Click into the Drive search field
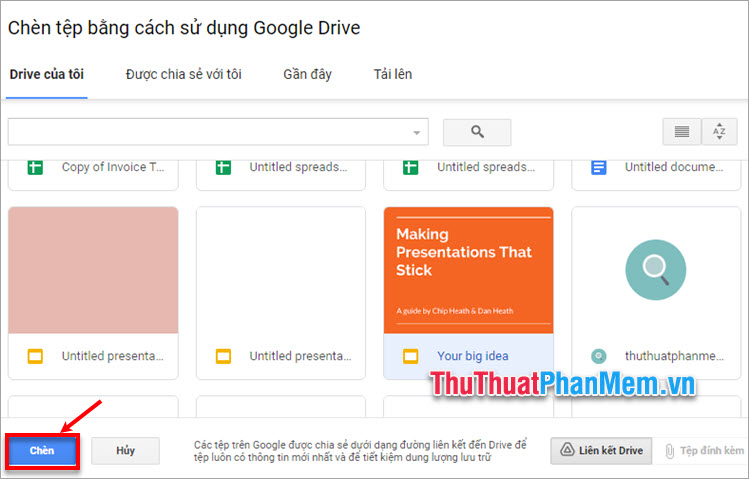Screen dimensions: 749x479 tap(218, 132)
